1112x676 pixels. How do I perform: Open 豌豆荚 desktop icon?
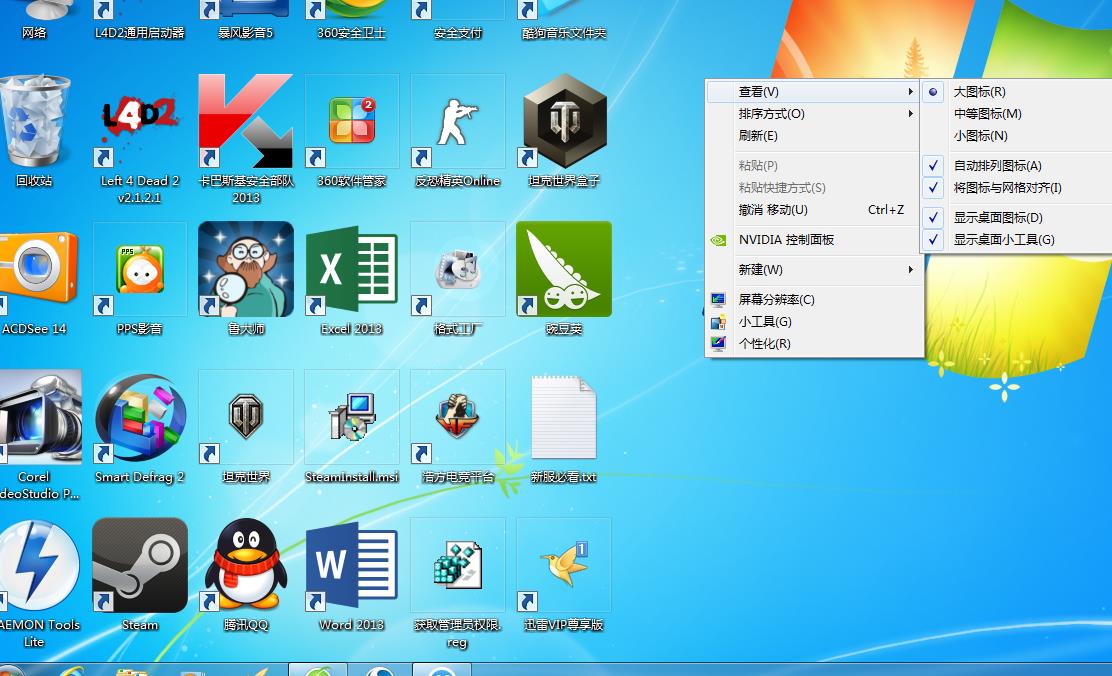point(564,270)
